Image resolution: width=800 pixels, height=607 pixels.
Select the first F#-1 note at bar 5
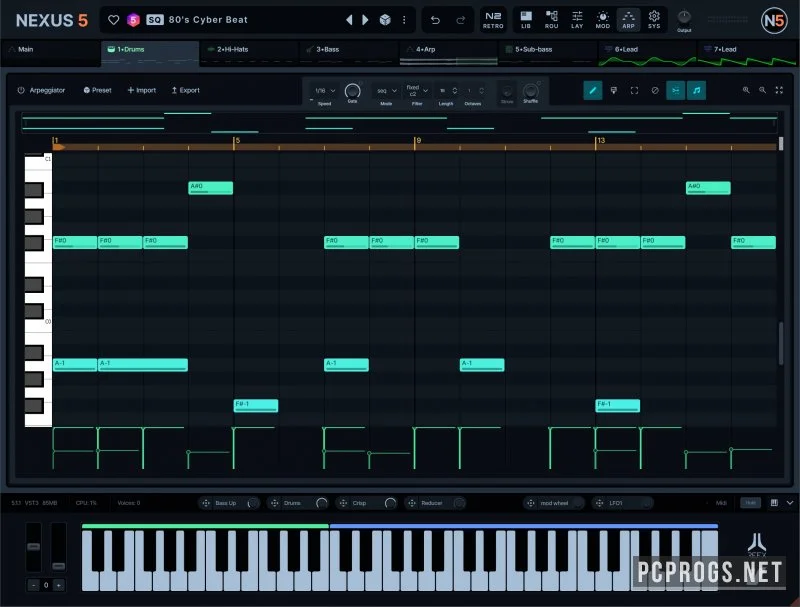click(256, 406)
